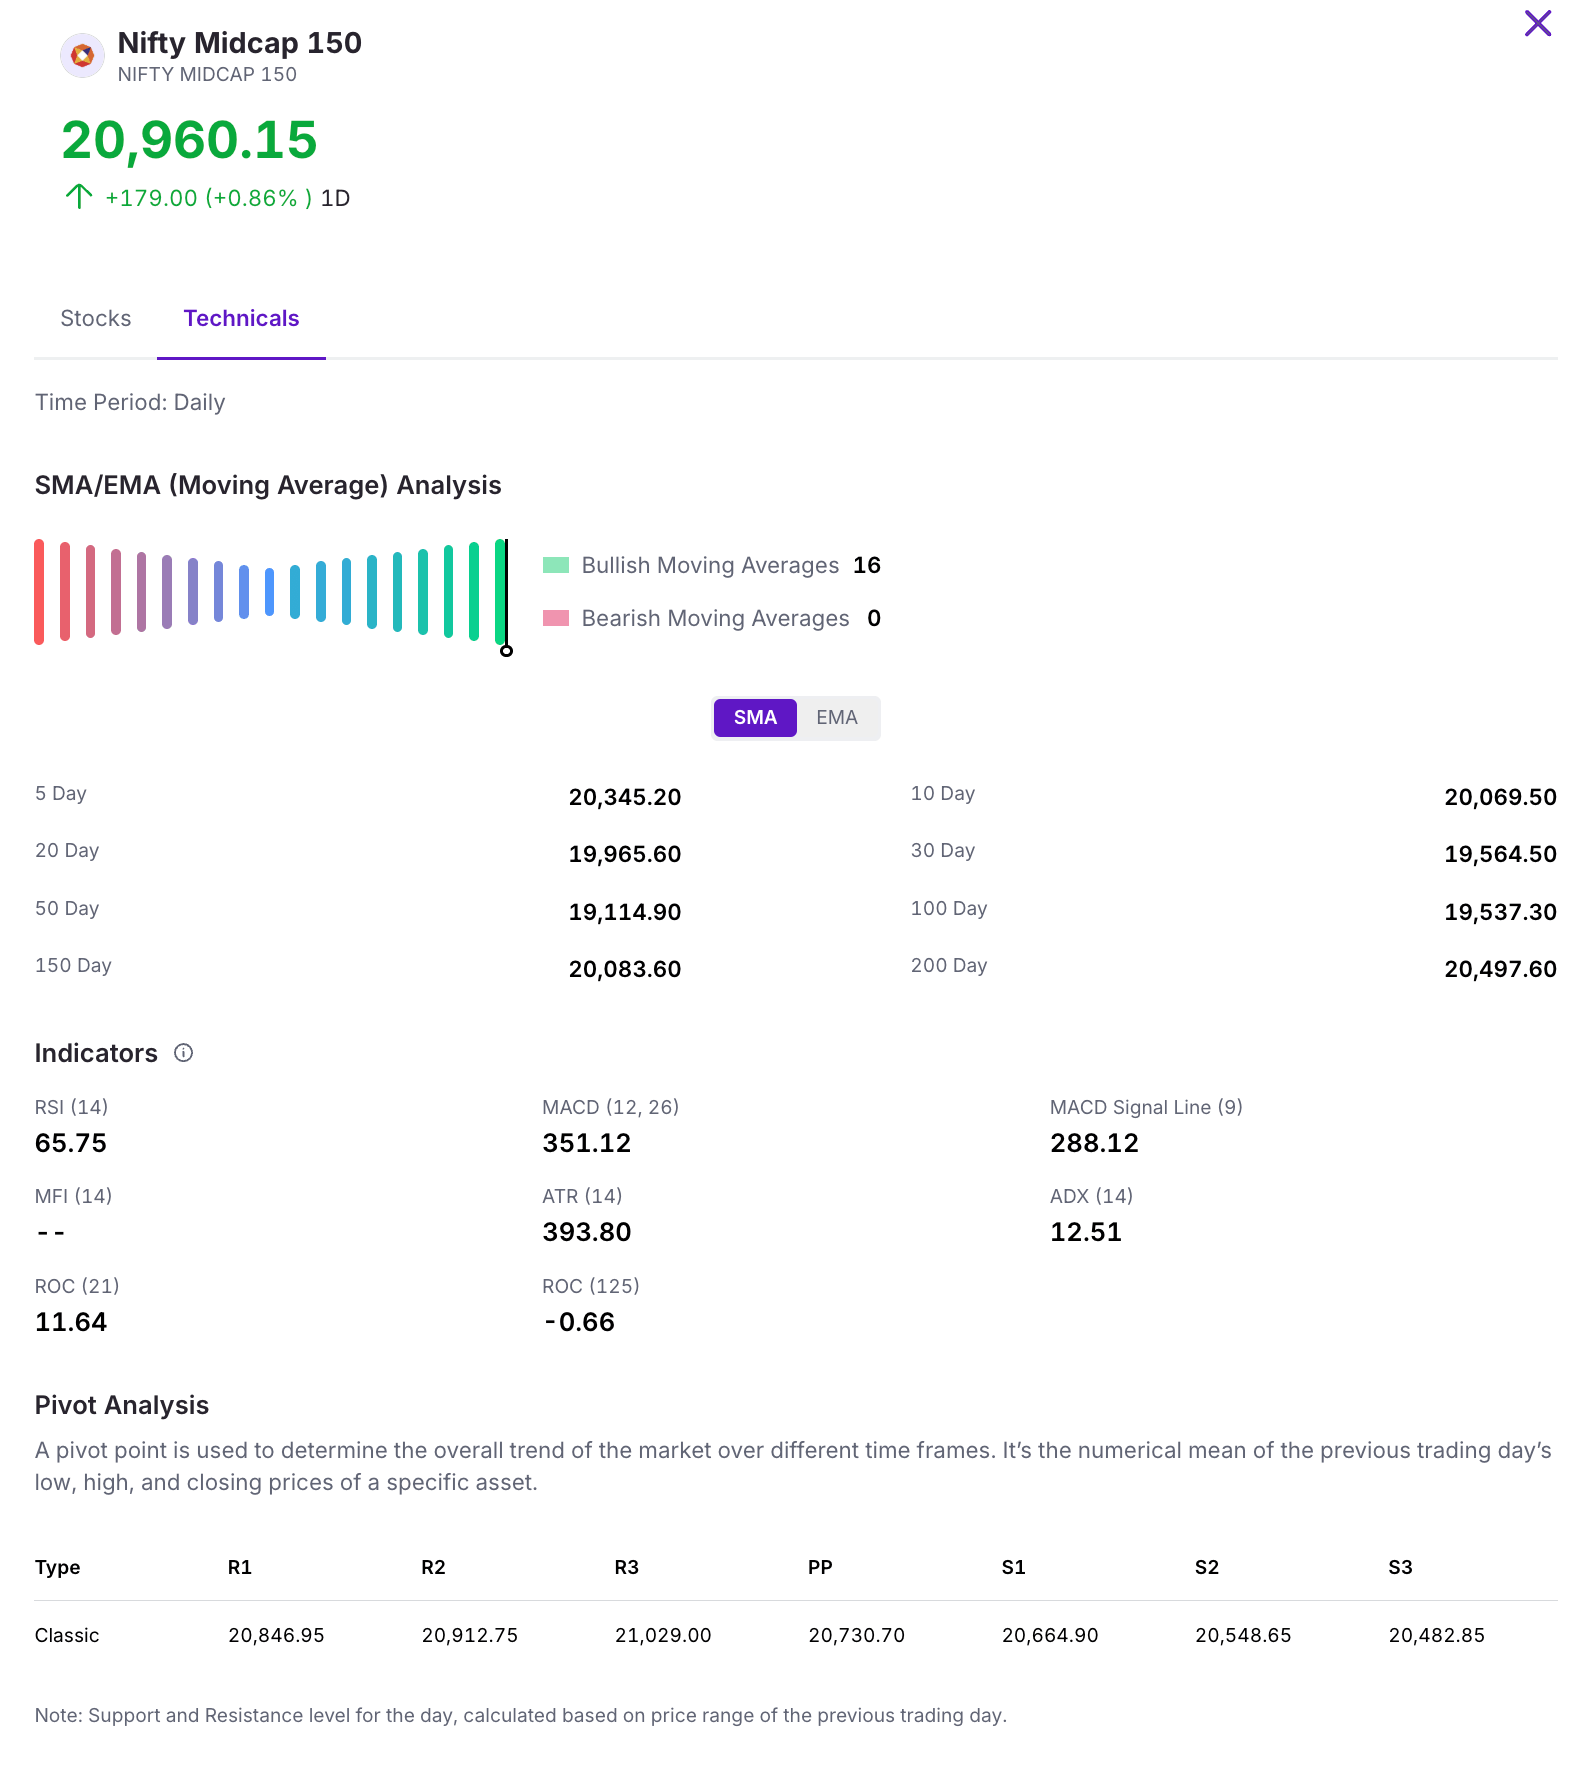Toggle moving averages to EMA
This screenshot has height=1788, width=1588.
tap(837, 717)
